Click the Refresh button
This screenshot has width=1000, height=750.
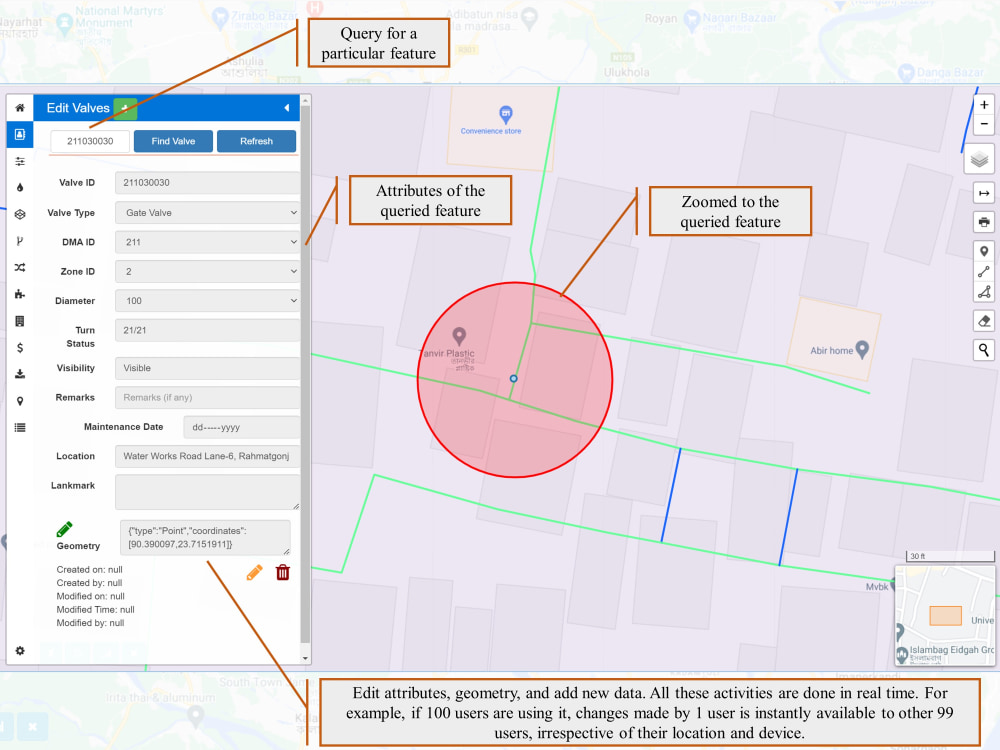point(256,141)
